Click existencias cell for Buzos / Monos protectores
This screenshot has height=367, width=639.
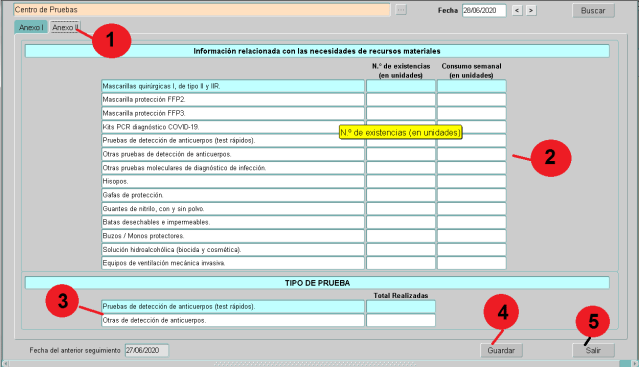(x=401, y=236)
